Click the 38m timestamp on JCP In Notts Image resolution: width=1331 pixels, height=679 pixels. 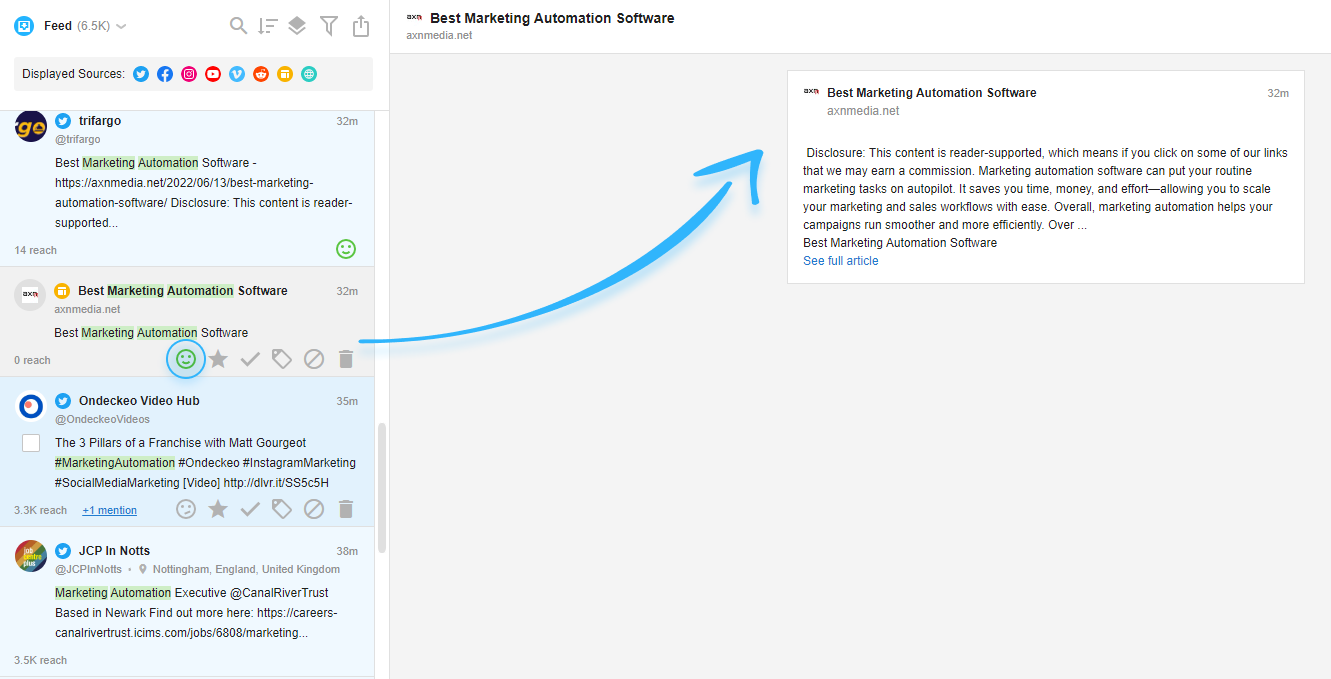(347, 551)
